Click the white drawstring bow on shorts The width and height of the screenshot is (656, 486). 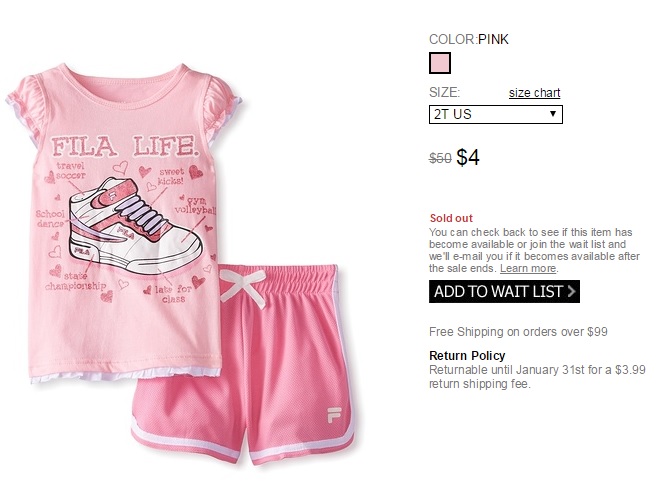[x=243, y=286]
